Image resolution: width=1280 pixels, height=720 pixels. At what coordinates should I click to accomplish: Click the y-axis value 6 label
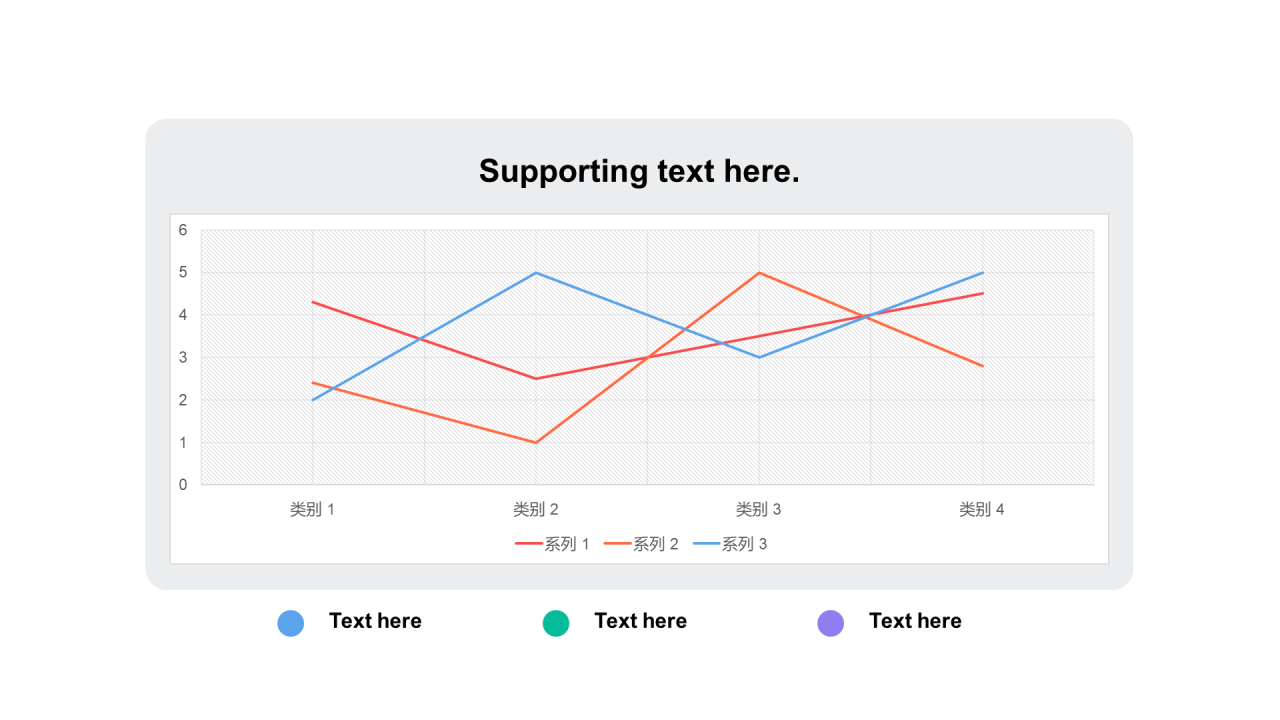coord(183,230)
